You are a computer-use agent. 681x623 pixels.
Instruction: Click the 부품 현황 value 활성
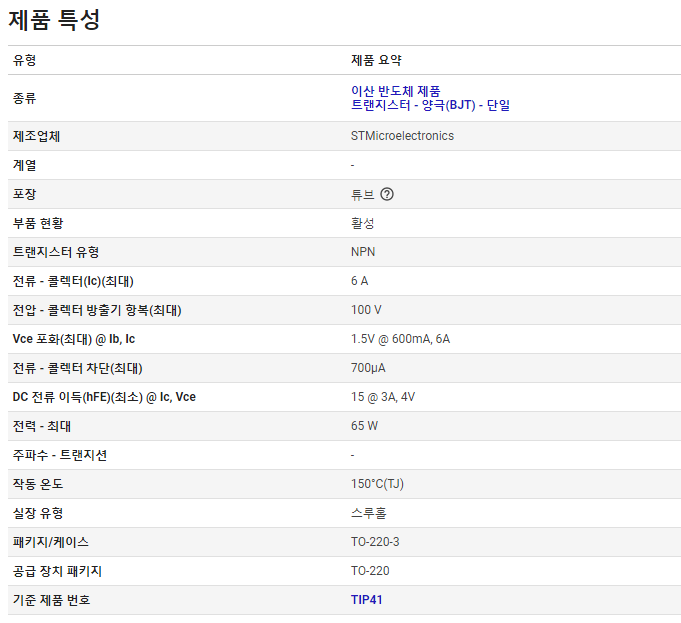point(362,223)
